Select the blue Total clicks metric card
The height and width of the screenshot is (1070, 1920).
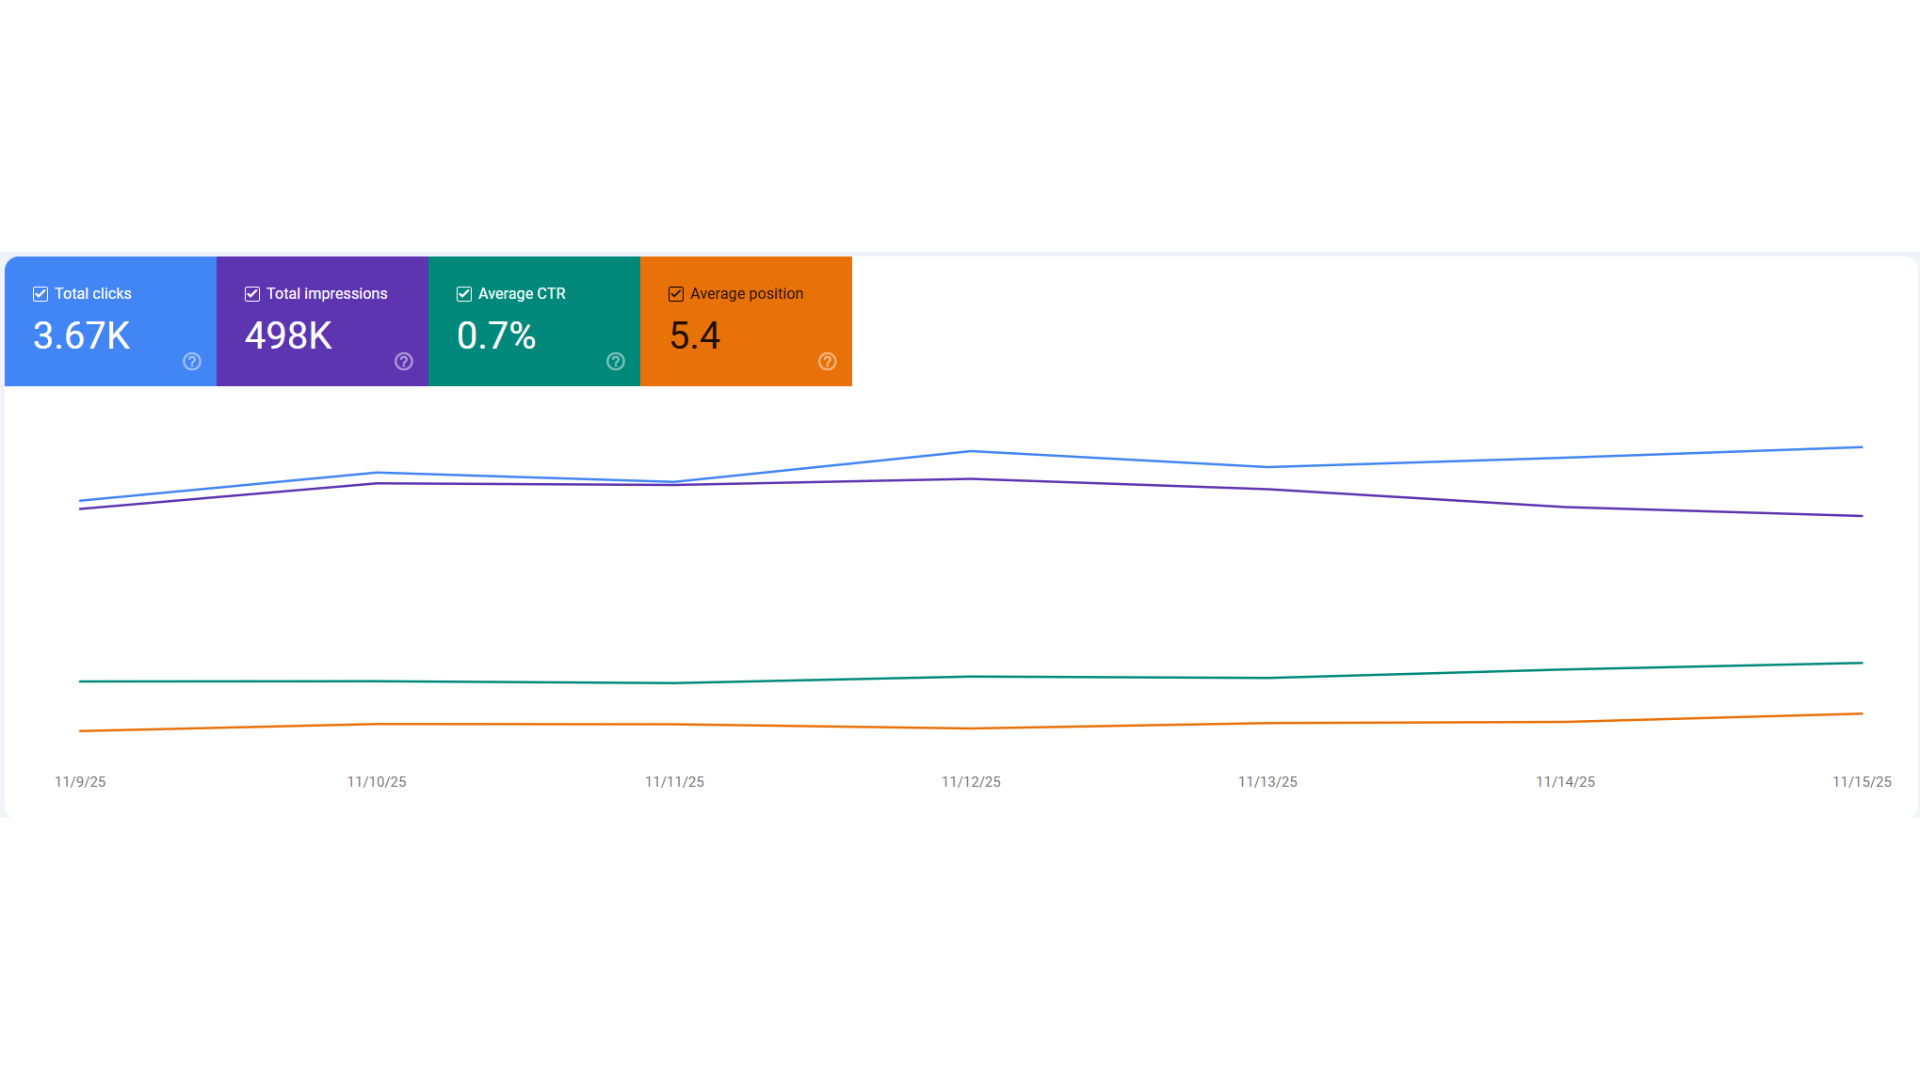click(110, 320)
